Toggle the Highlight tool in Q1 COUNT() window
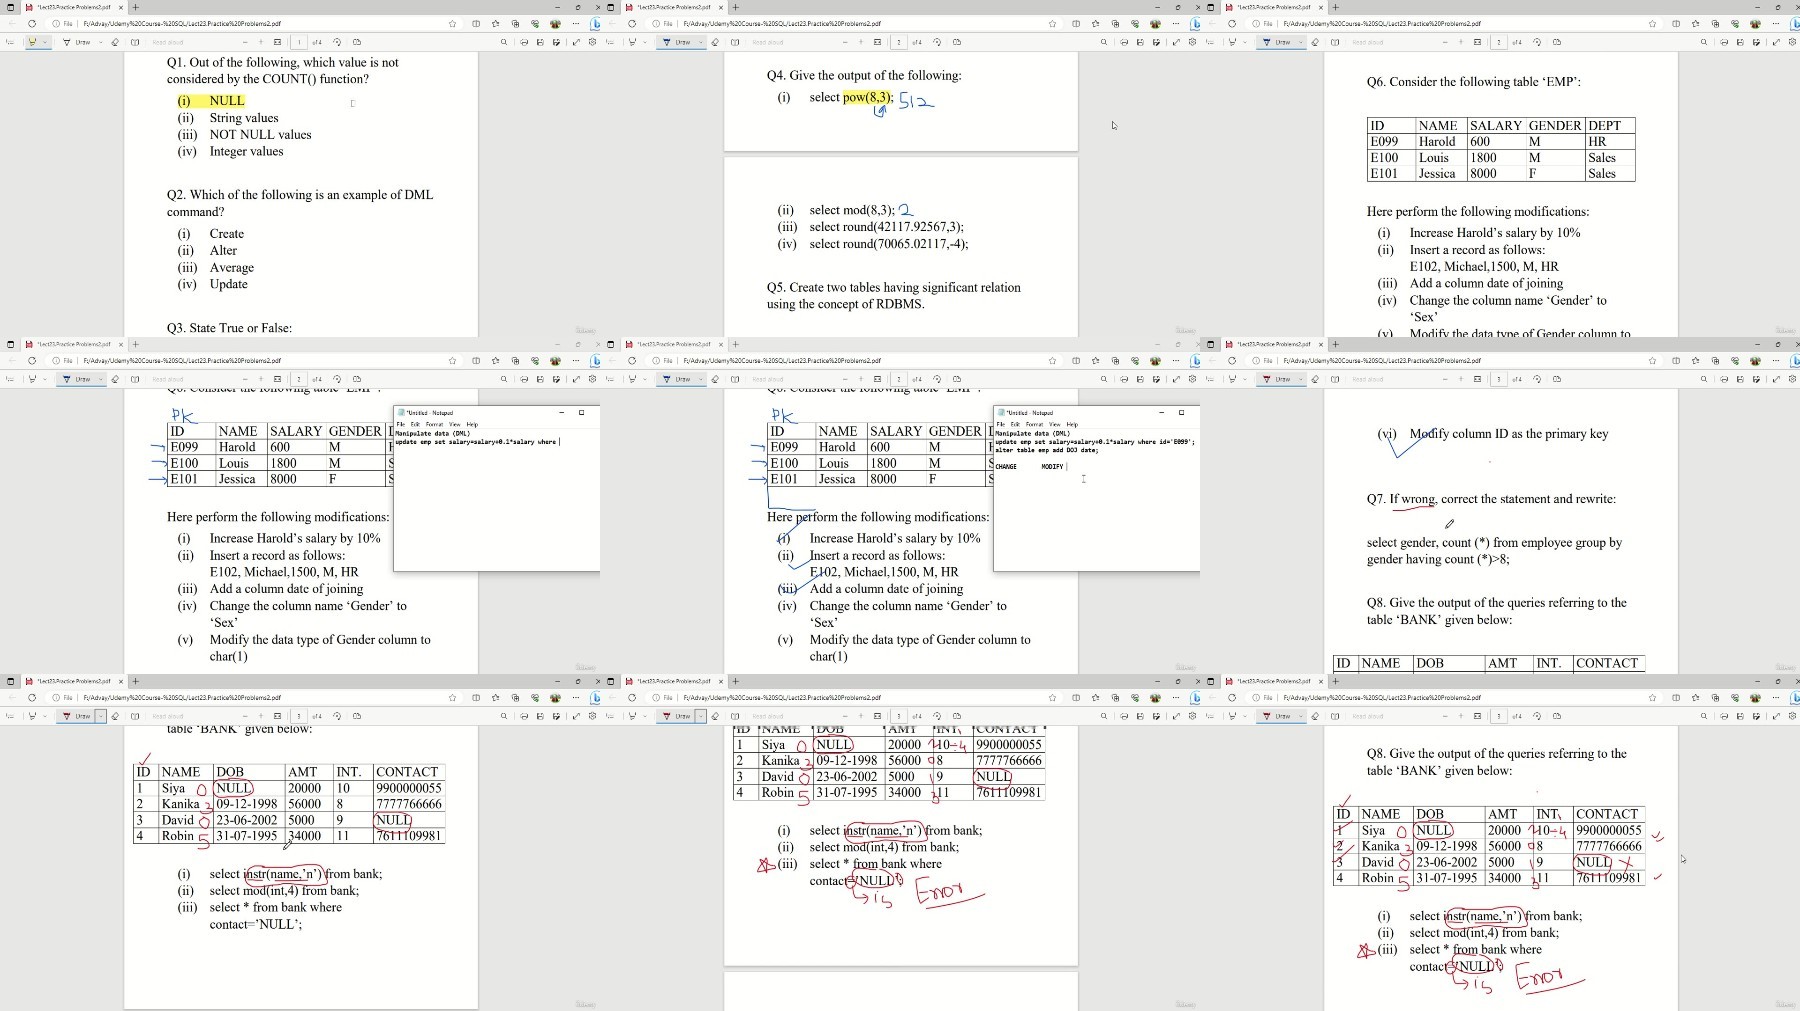This screenshot has width=1800, height=1011. (32, 42)
